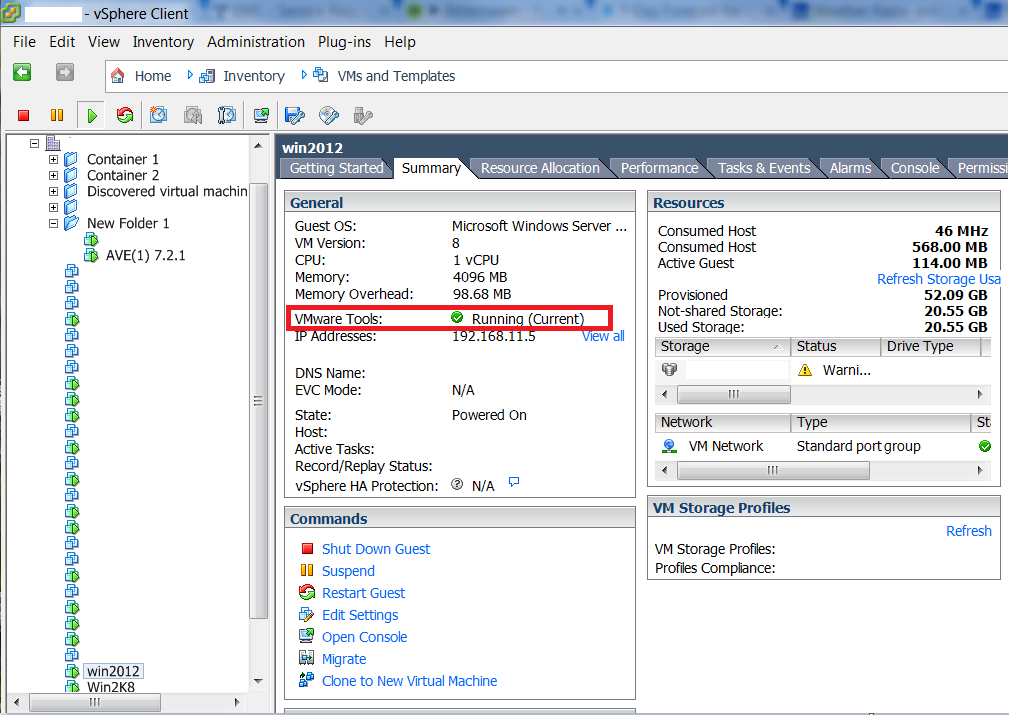Select the Tasks & Events tab
This screenshot has height=715, width=1009.
pos(764,167)
